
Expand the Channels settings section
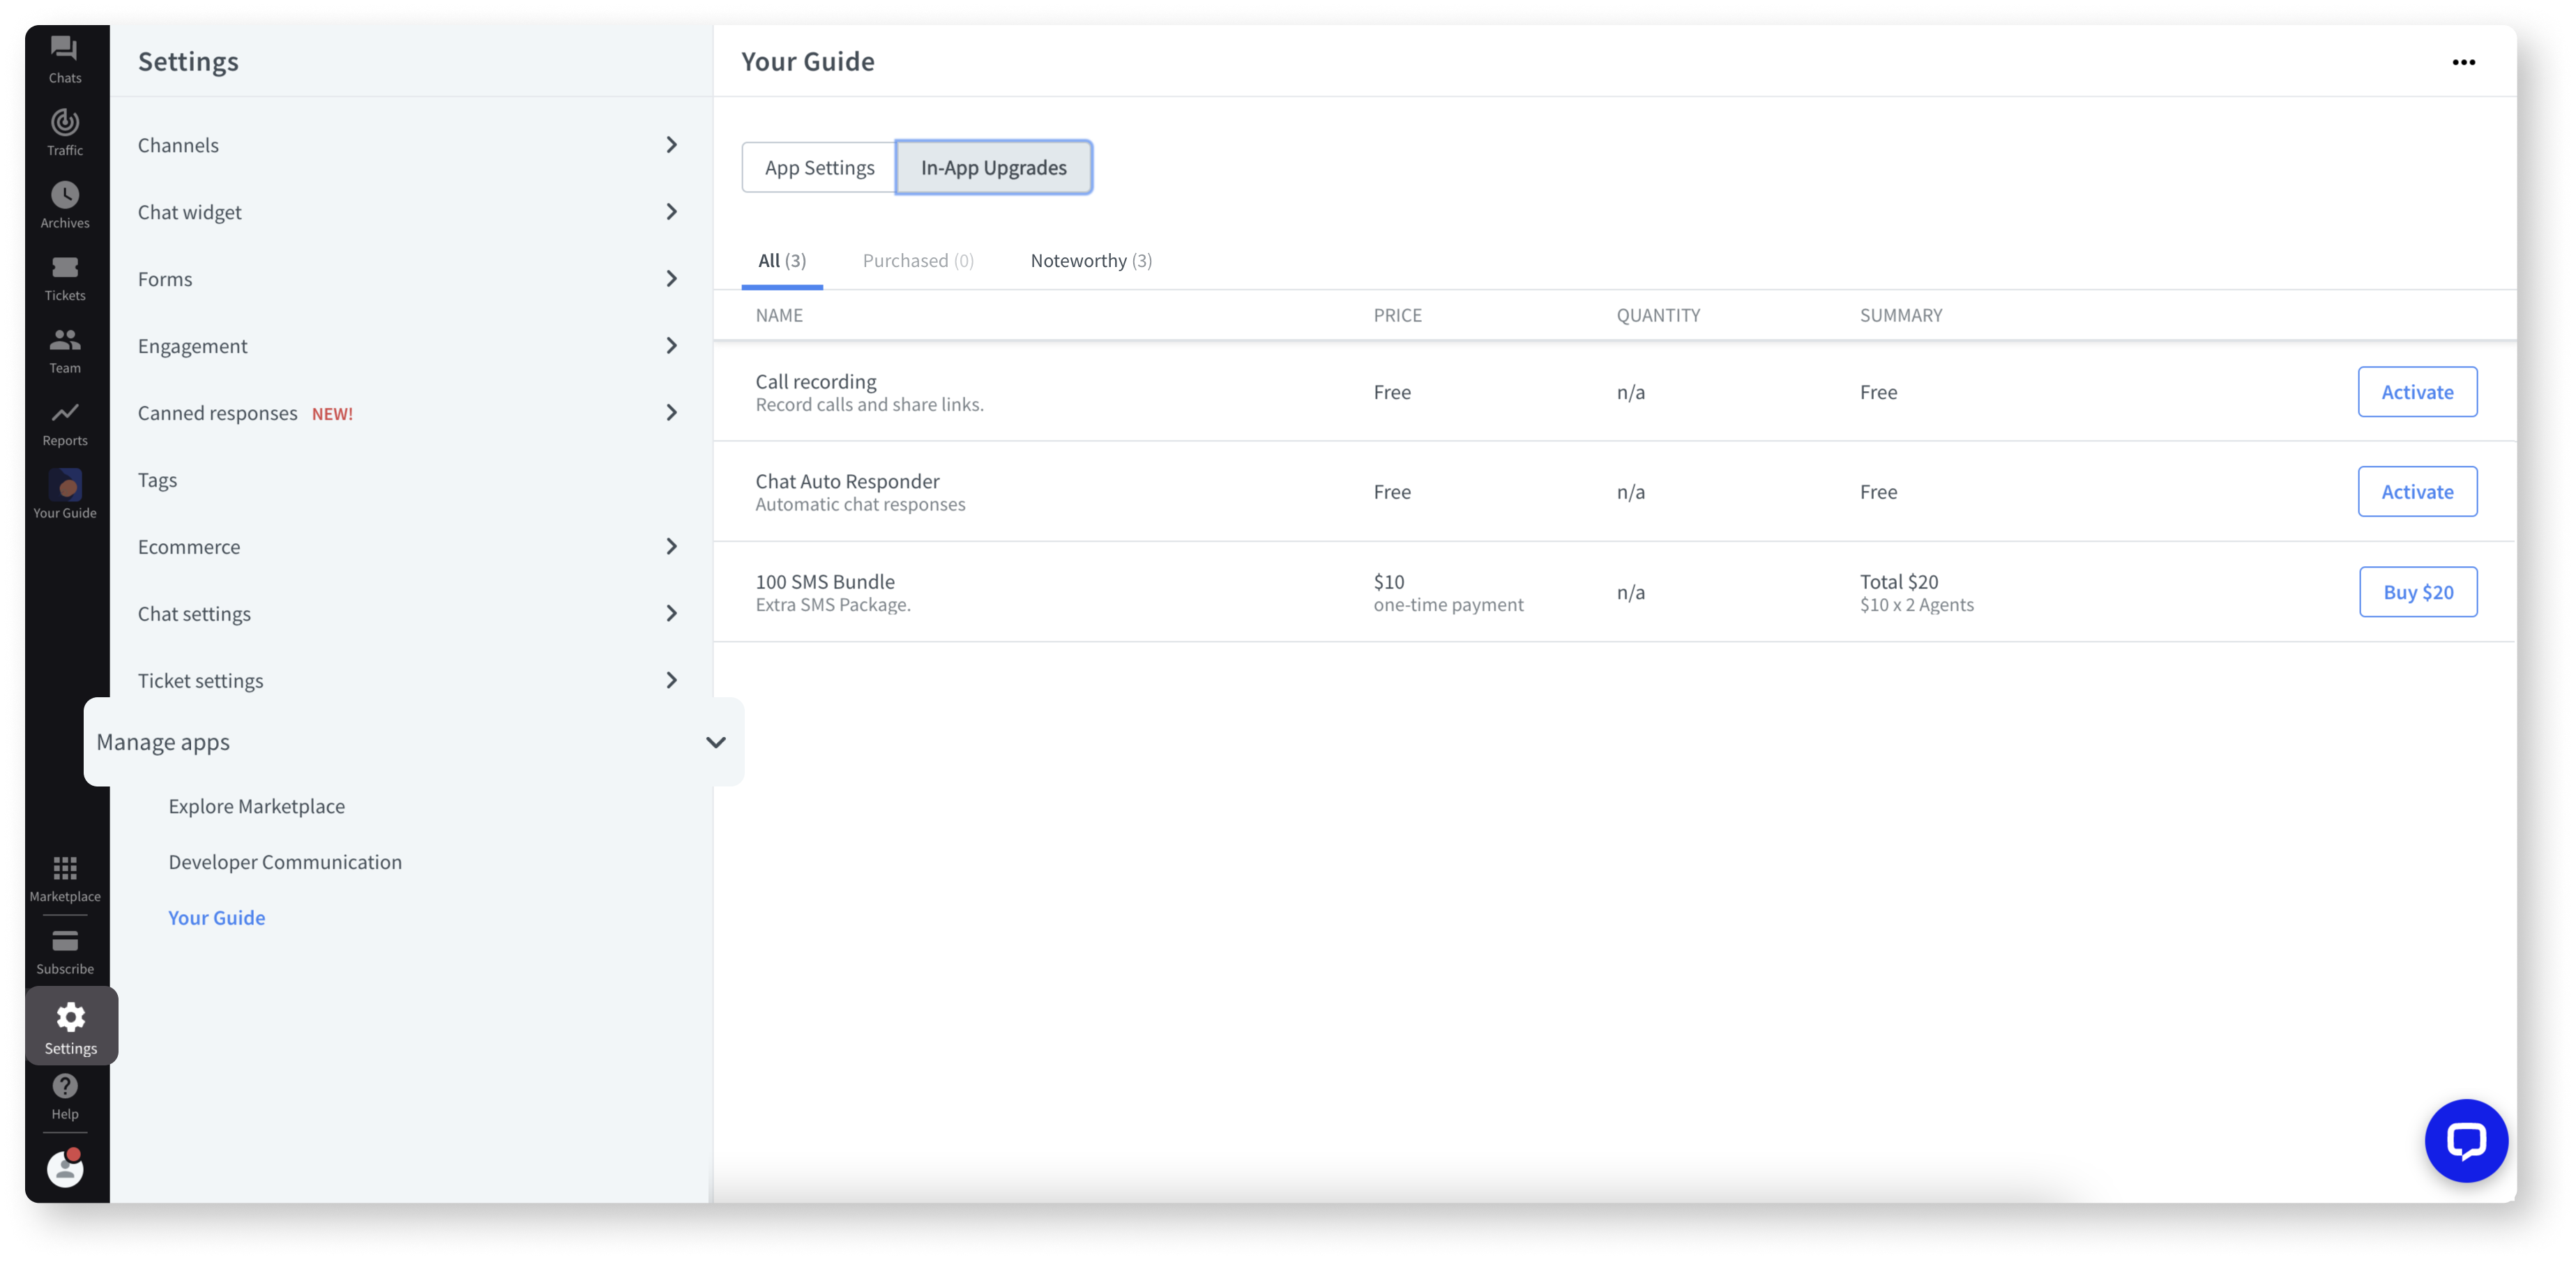(407, 144)
